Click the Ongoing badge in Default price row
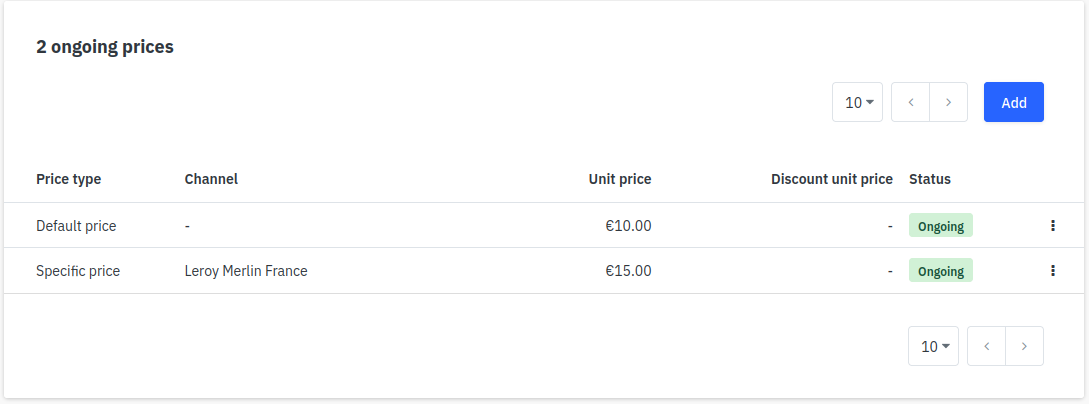Viewport: 1089px width, 404px height. [x=940, y=226]
